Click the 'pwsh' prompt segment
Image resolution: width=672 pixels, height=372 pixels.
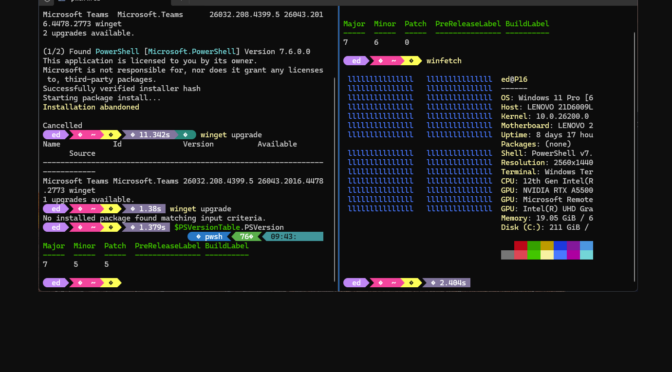click(x=210, y=237)
